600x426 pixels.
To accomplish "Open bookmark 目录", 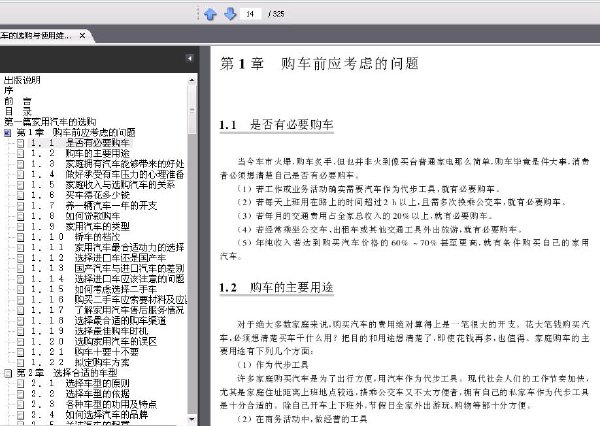I will [18, 112].
